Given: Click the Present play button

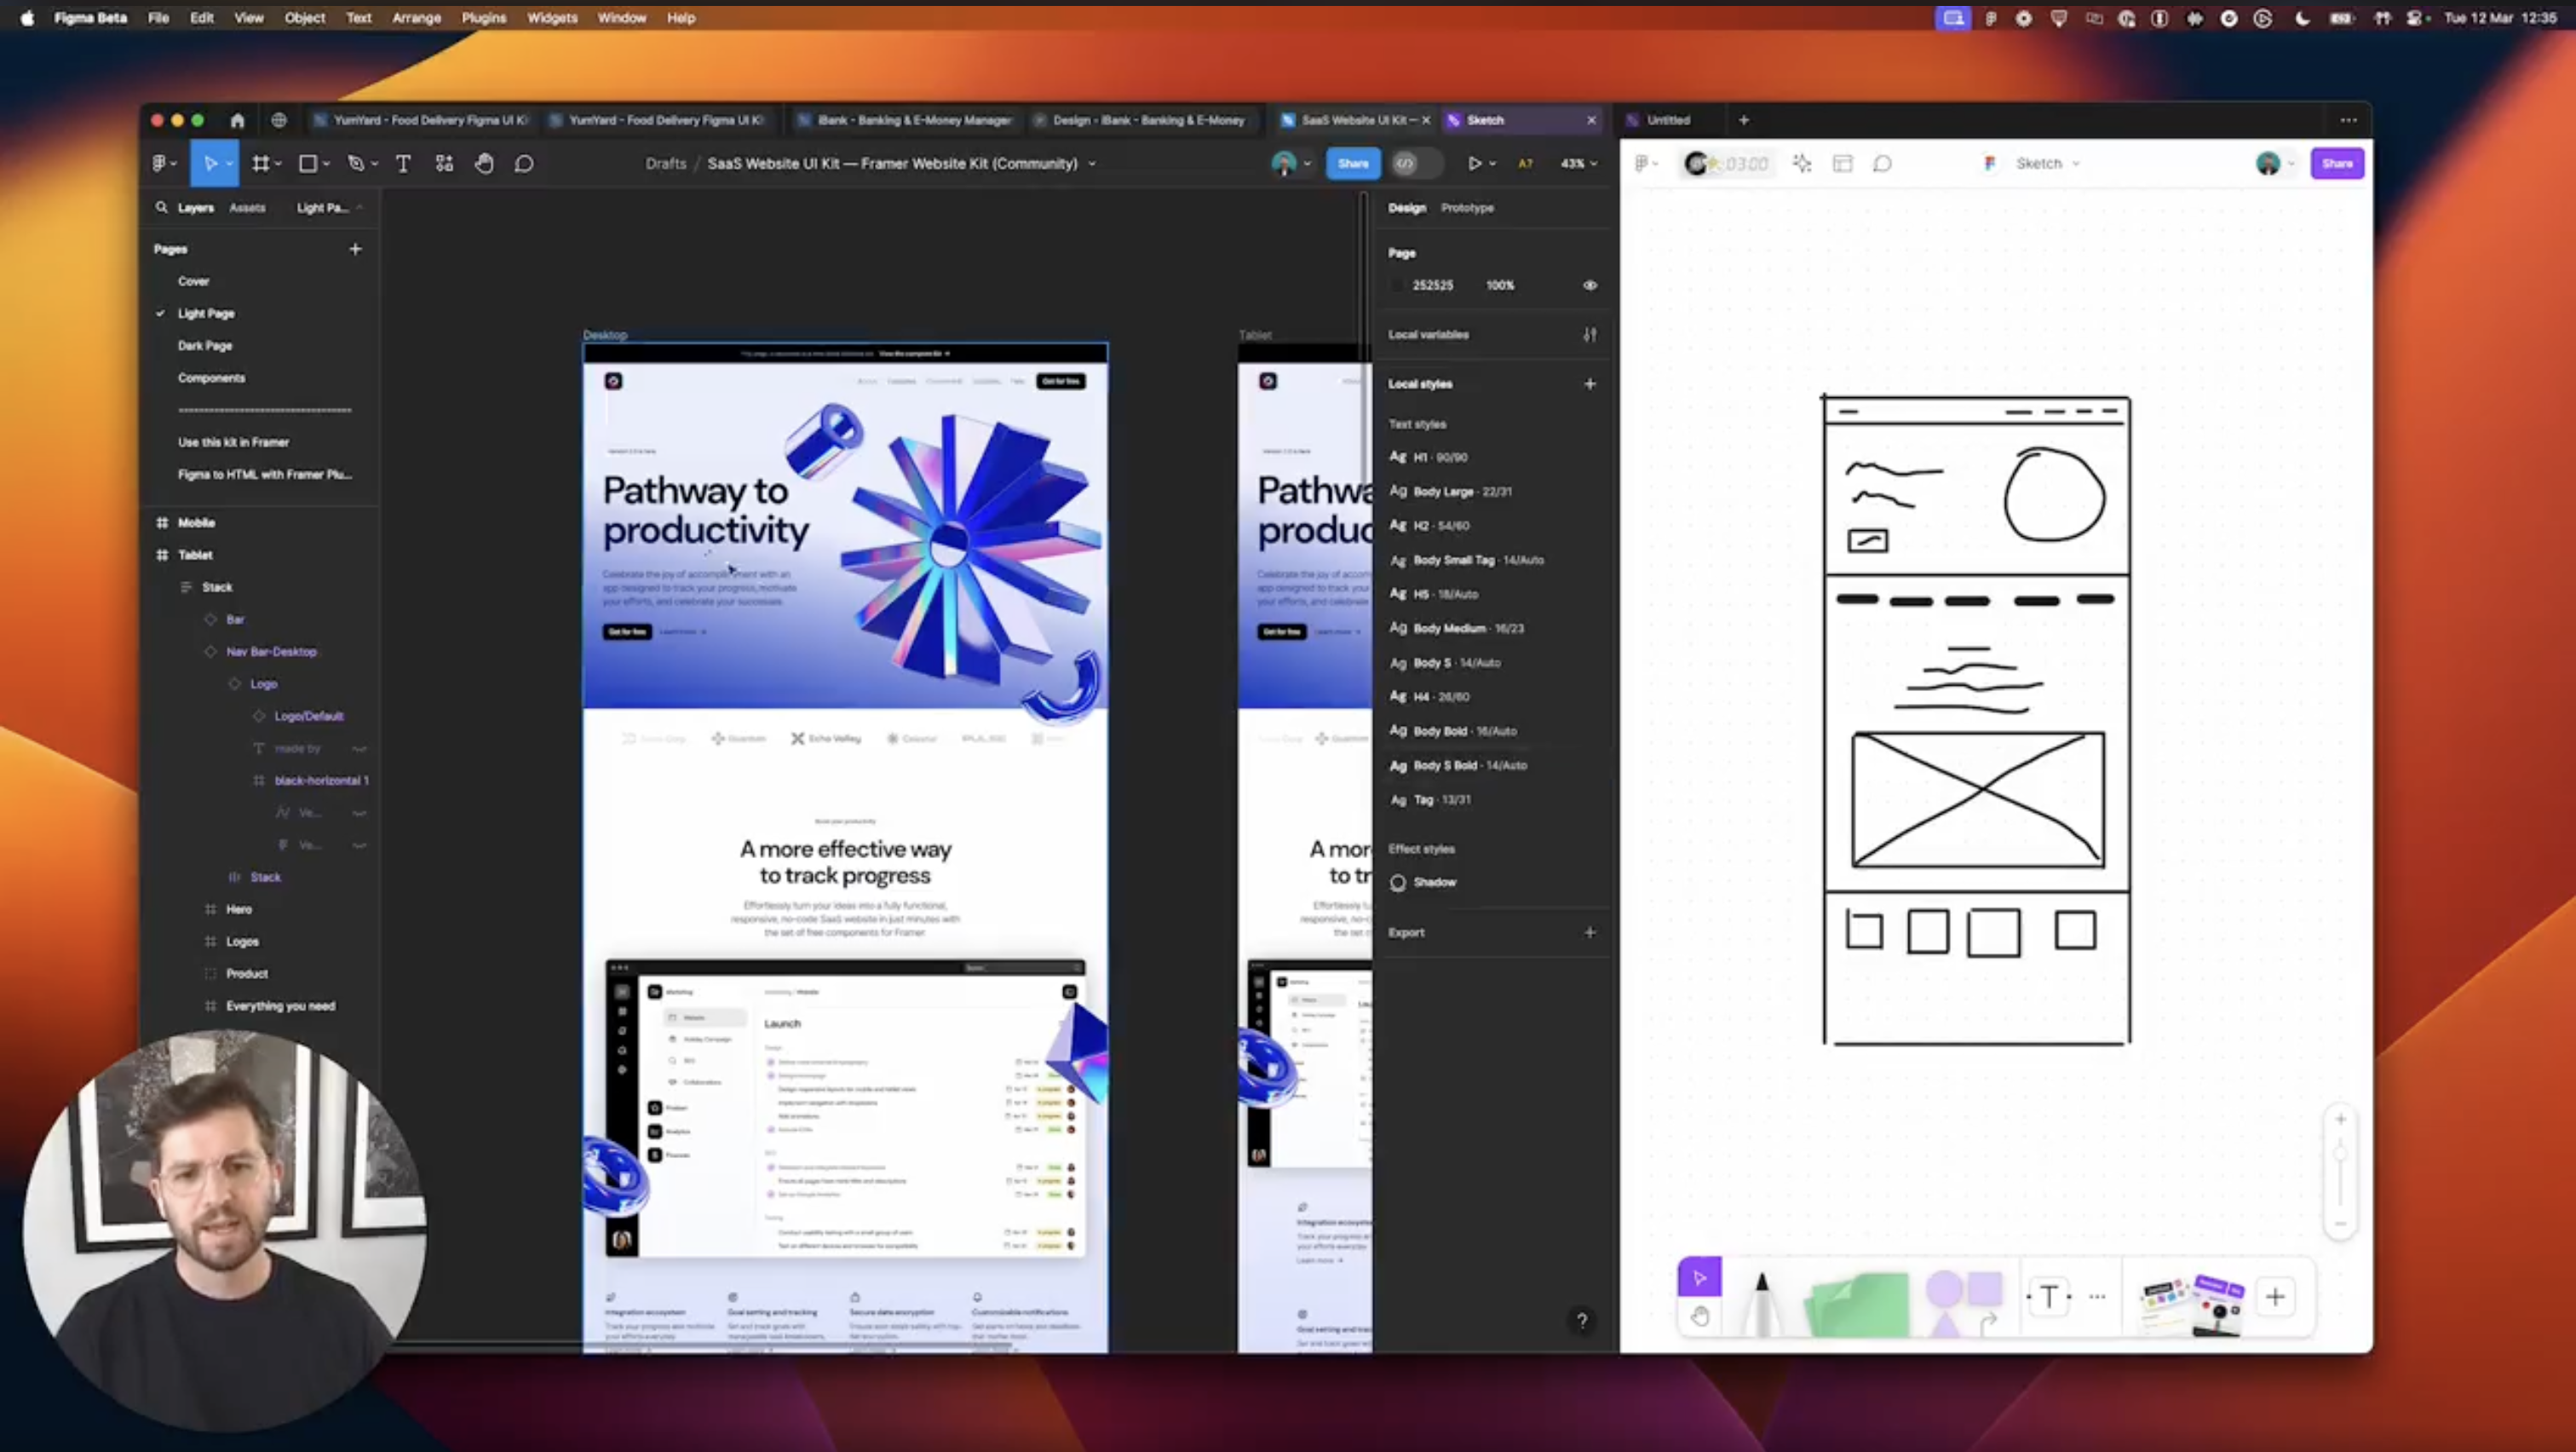Looking at the screenshot, I should coord(1474,163).
